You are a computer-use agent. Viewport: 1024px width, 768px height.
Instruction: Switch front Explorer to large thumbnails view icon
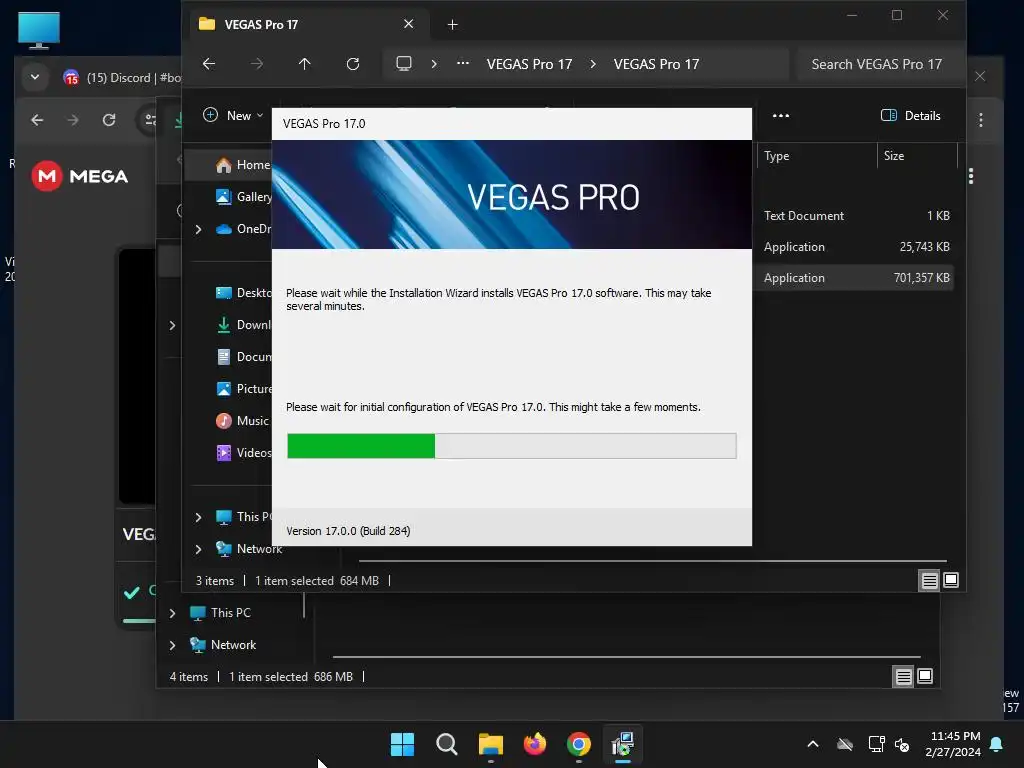pos(951,580)
